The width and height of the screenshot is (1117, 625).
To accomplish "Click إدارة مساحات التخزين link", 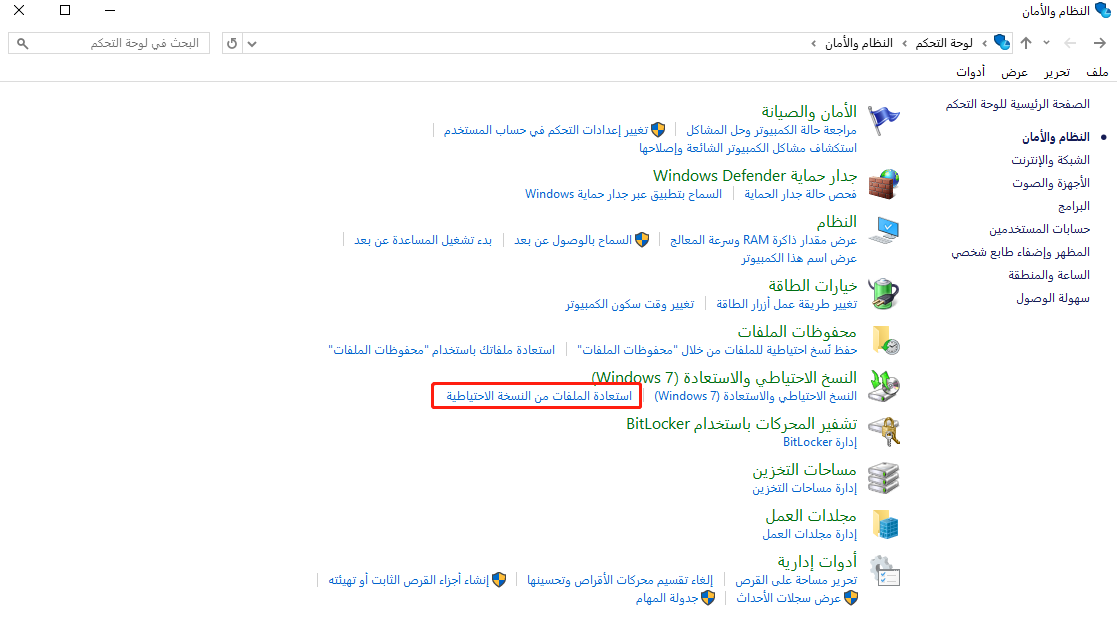I will 804,488.
